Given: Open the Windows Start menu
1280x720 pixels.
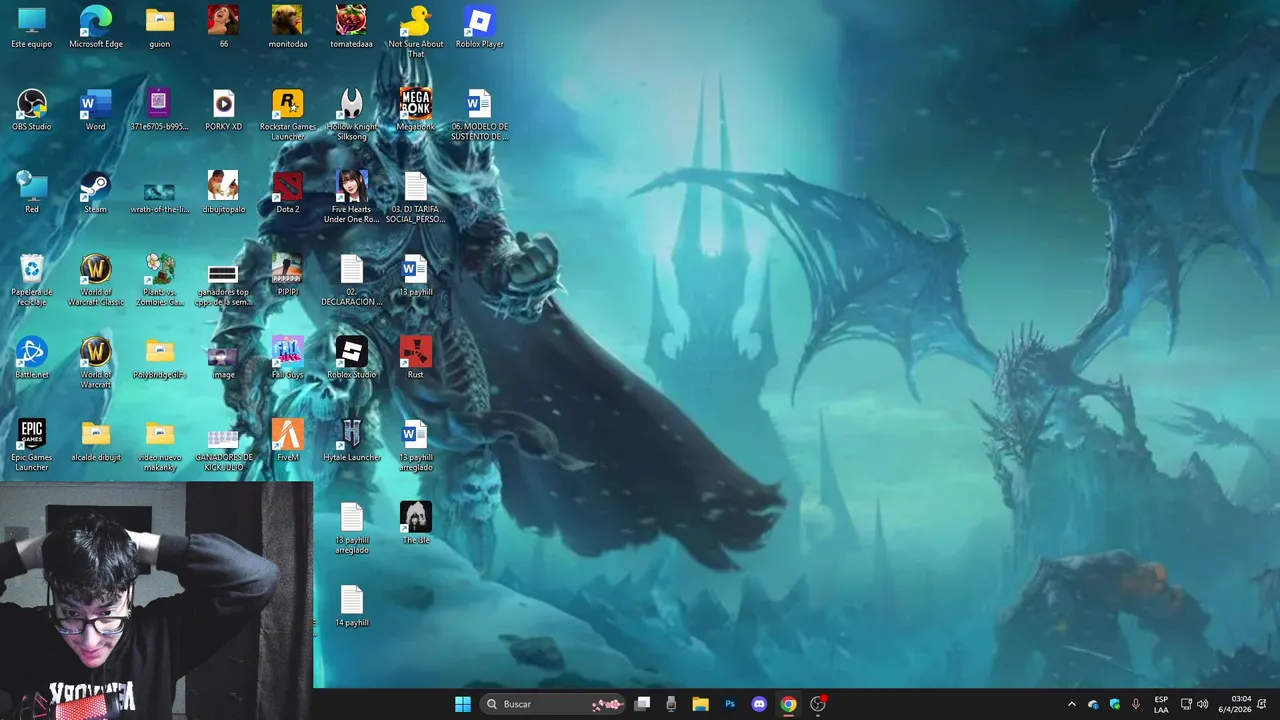Looking at the screenshot, I should (x=463, y=704).
